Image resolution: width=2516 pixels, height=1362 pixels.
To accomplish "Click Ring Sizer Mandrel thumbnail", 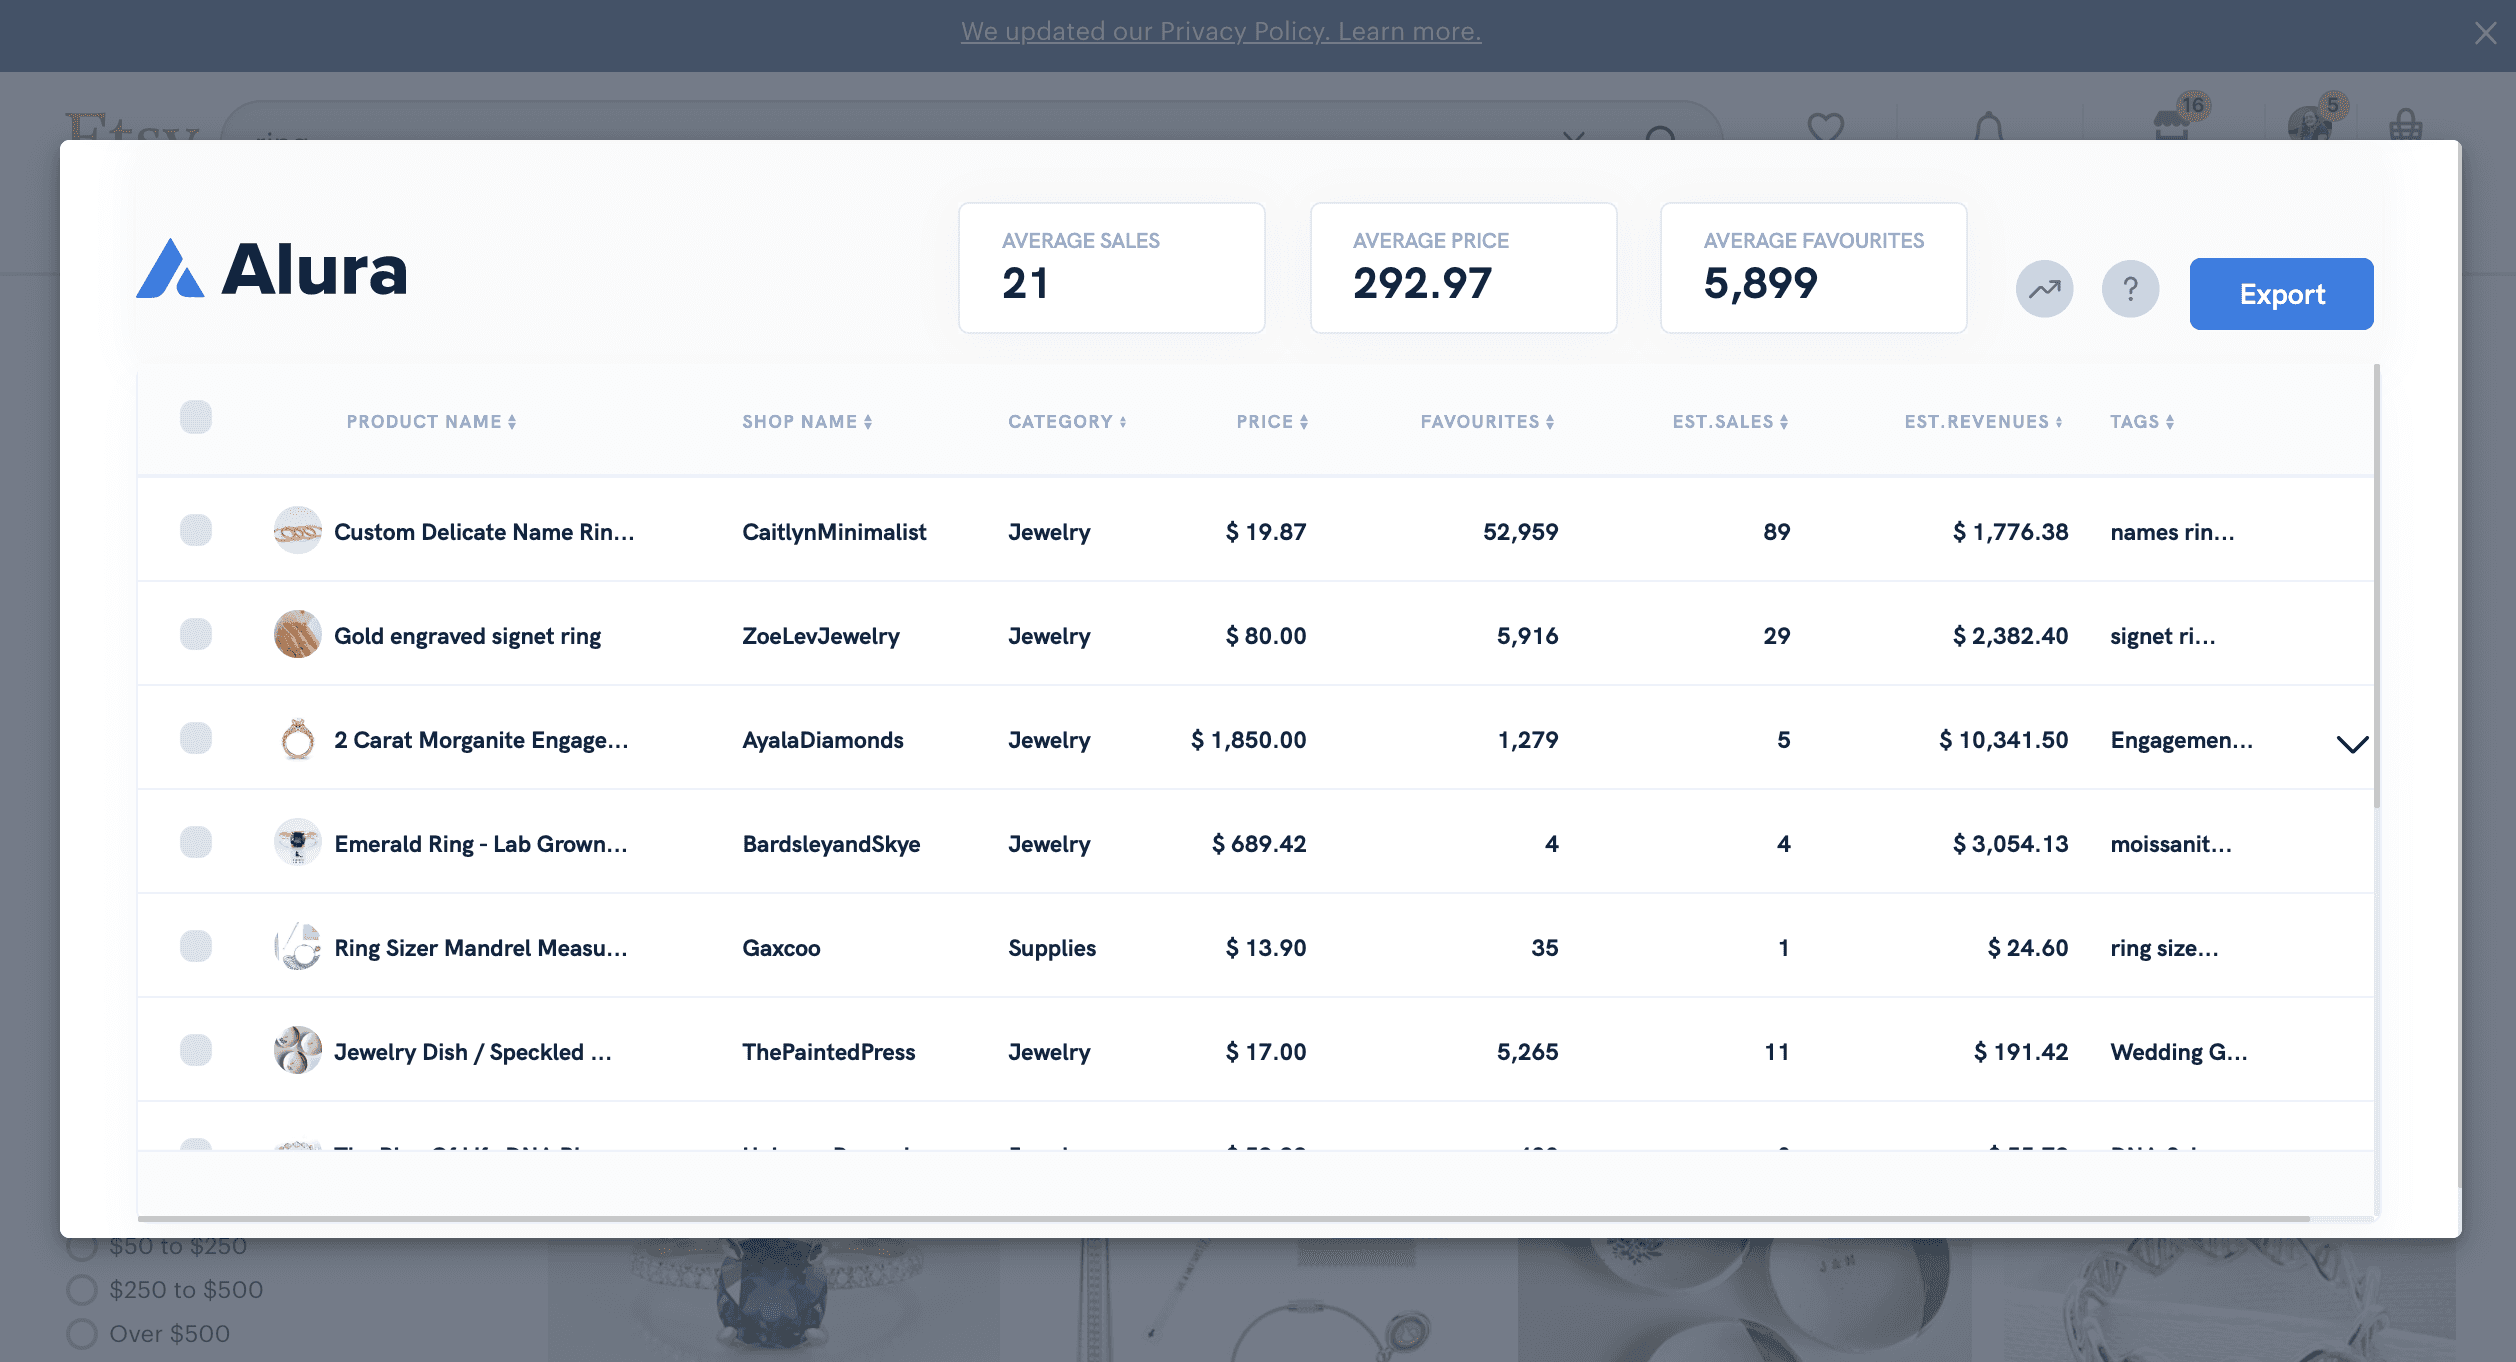I will click(x=297, y=947).
